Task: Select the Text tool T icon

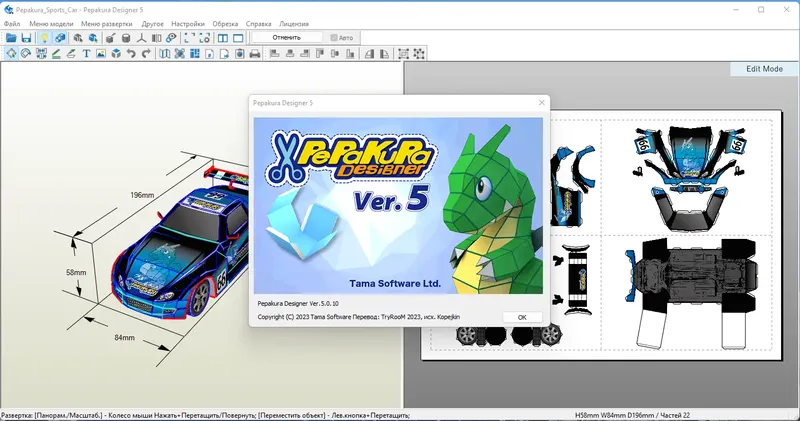Action: pos(86,54)
